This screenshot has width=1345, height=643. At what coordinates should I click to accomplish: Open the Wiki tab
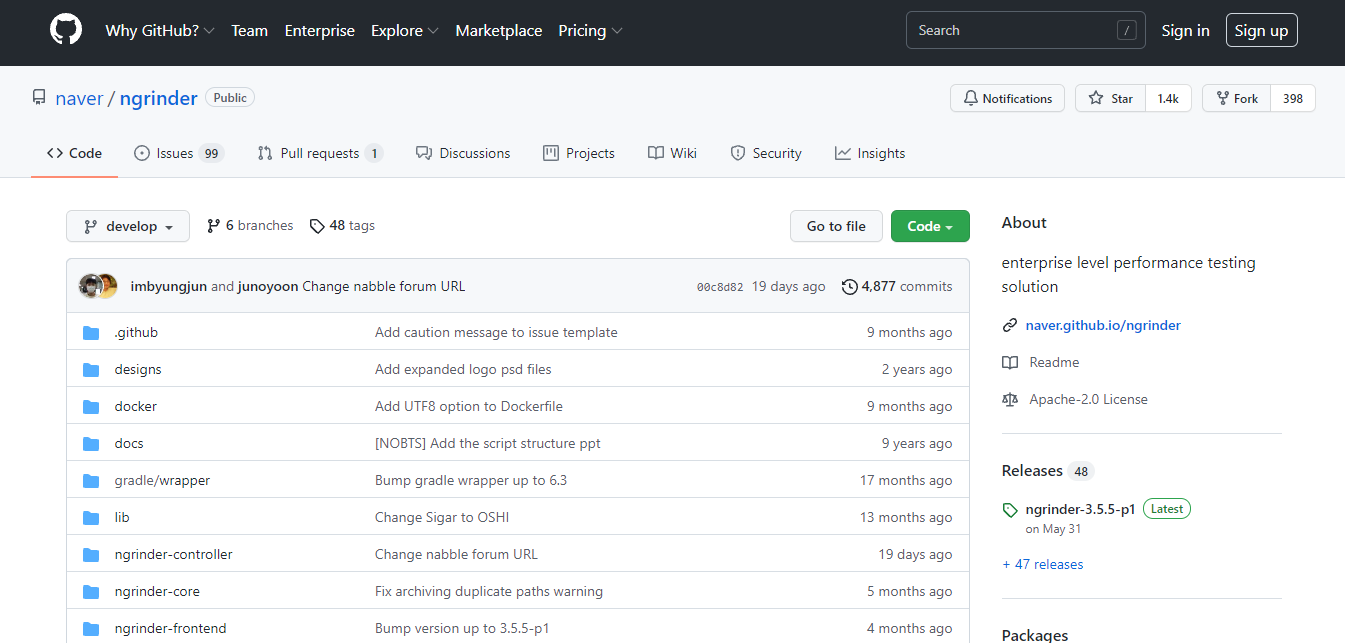click(x=672, y=153)
